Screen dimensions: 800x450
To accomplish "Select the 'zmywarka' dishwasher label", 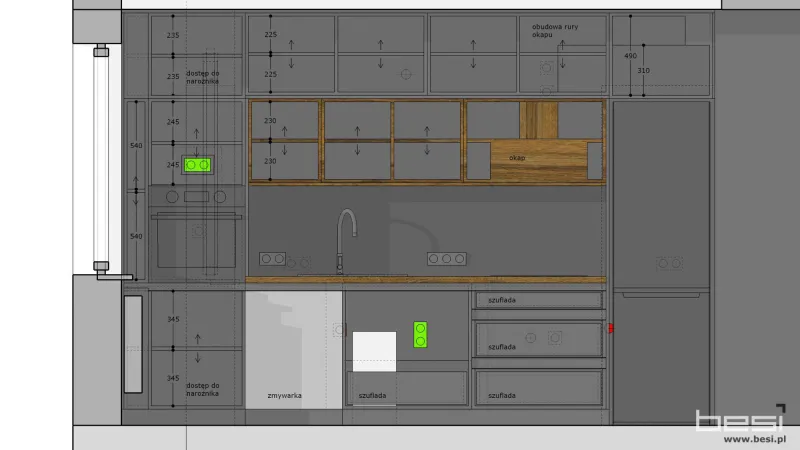I will [x=284, y=395].
